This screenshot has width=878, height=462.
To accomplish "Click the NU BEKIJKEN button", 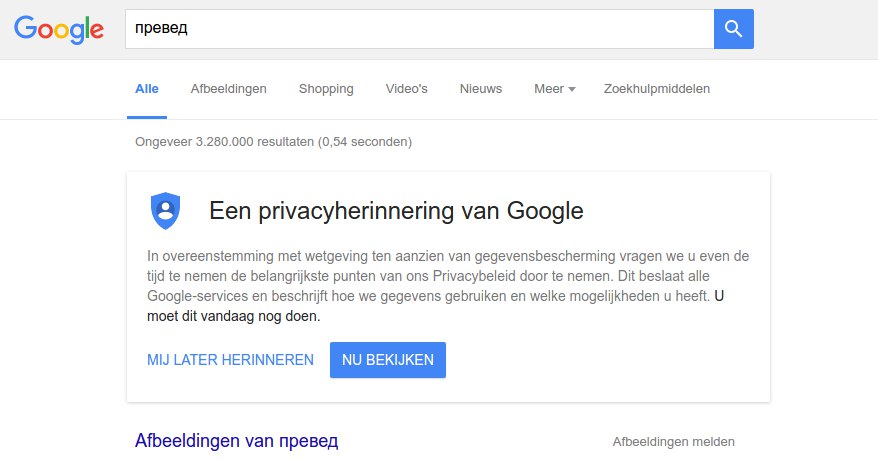I will click(x=387, y=360).
